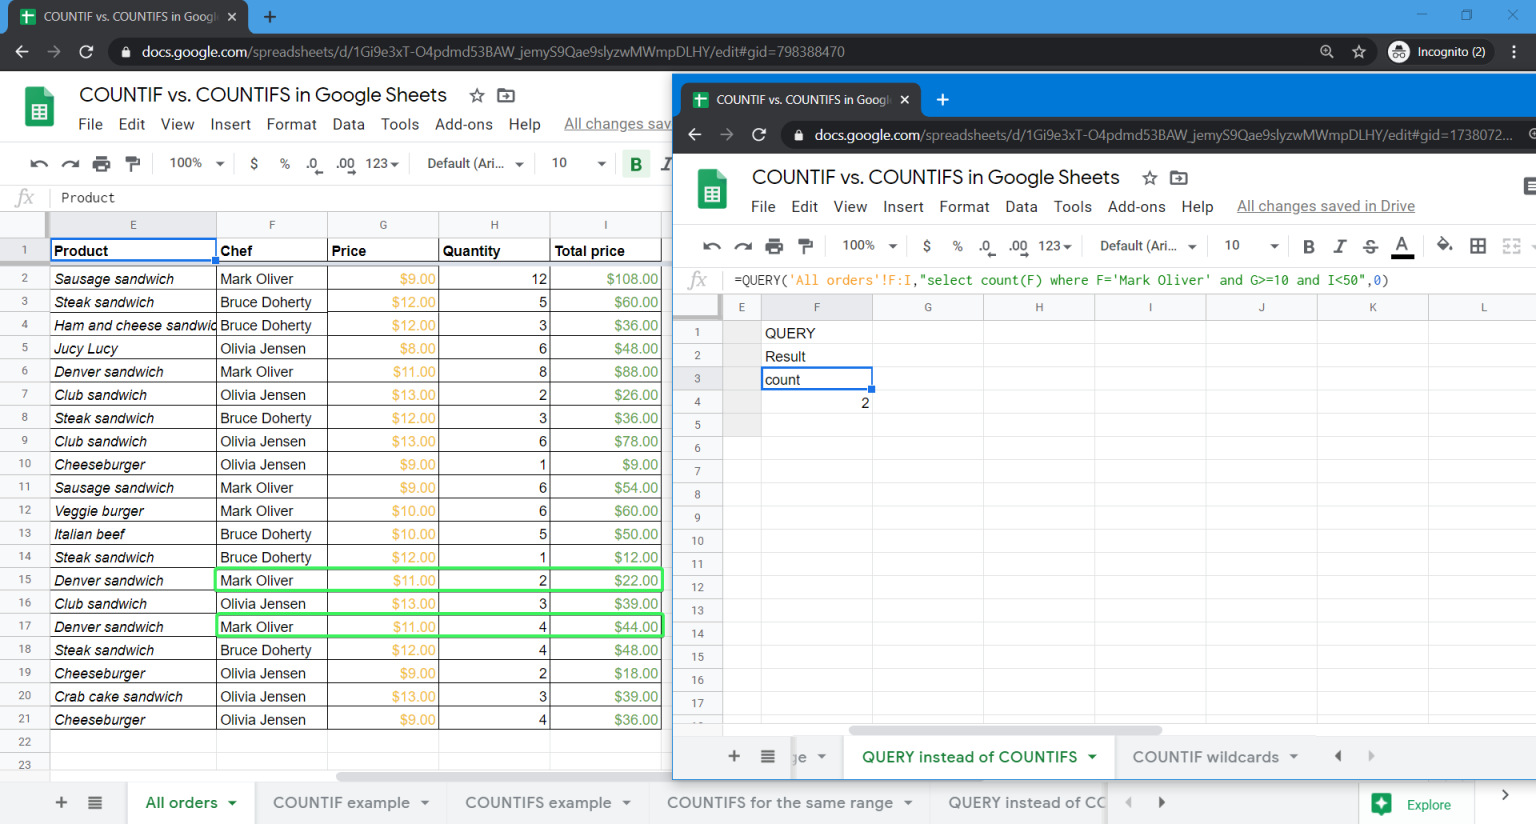Select the paint format tool
The width and height of the screenshot is (1536, 824).
[805, 245]
